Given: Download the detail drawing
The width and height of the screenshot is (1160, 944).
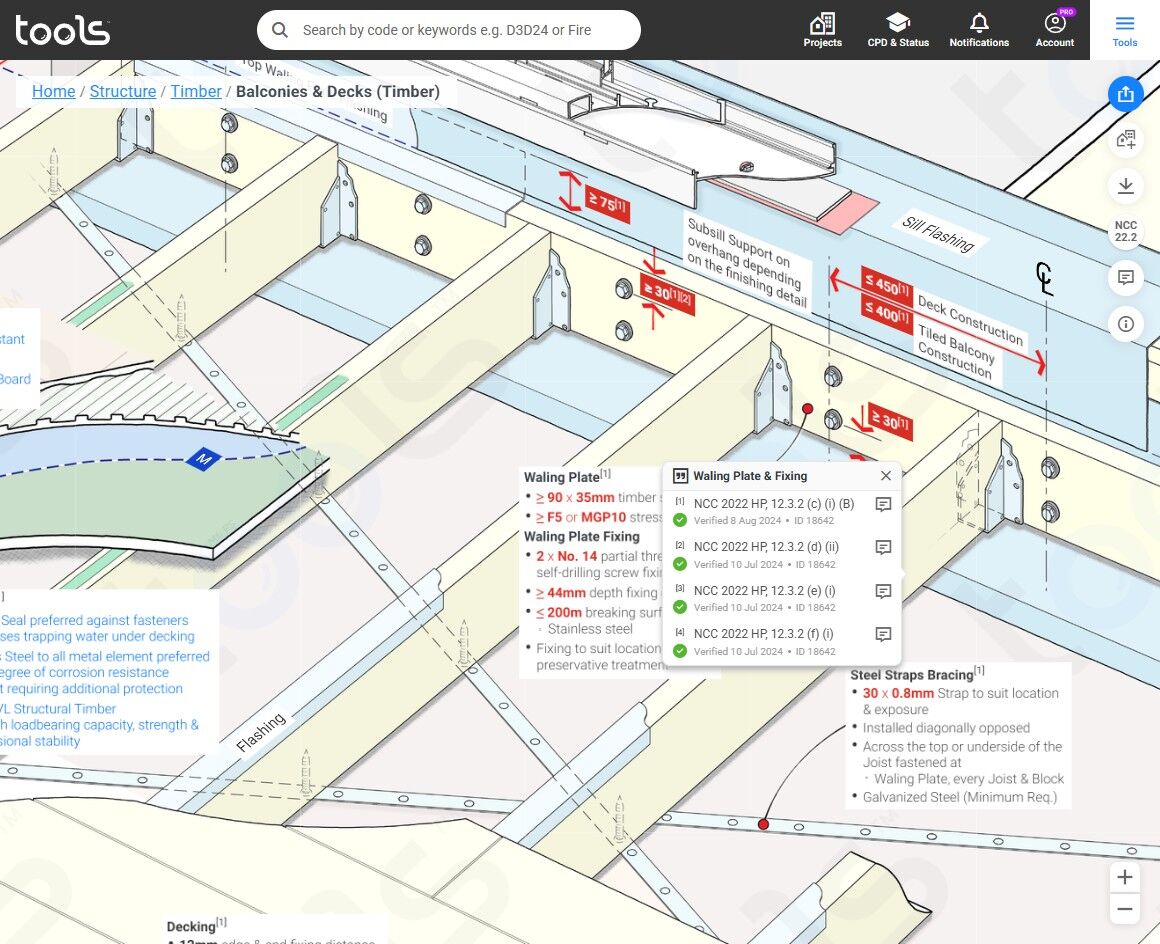Looking at the screenshot, I should (1125, 186).
